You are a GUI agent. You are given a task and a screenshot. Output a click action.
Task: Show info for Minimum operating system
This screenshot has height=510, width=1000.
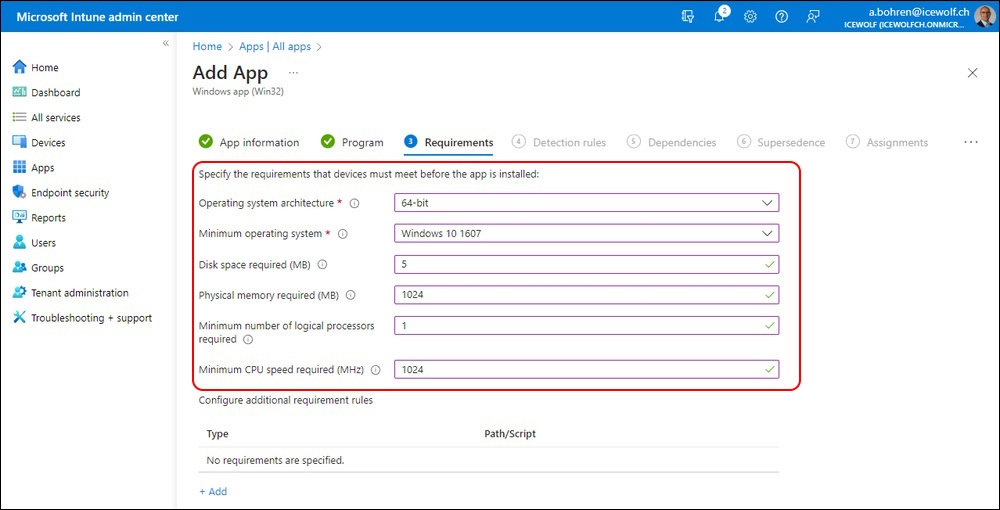click(x=342, y=234)
